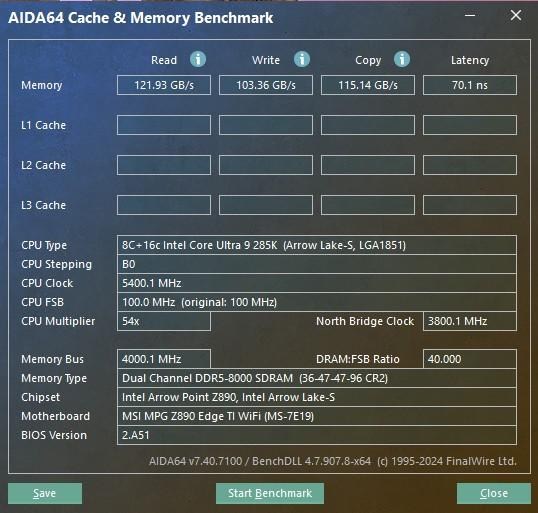This screenshot has width=538, height=513.
Task: Minimize the AIDA64 benchmark window
Action: [x=470, y=15]
